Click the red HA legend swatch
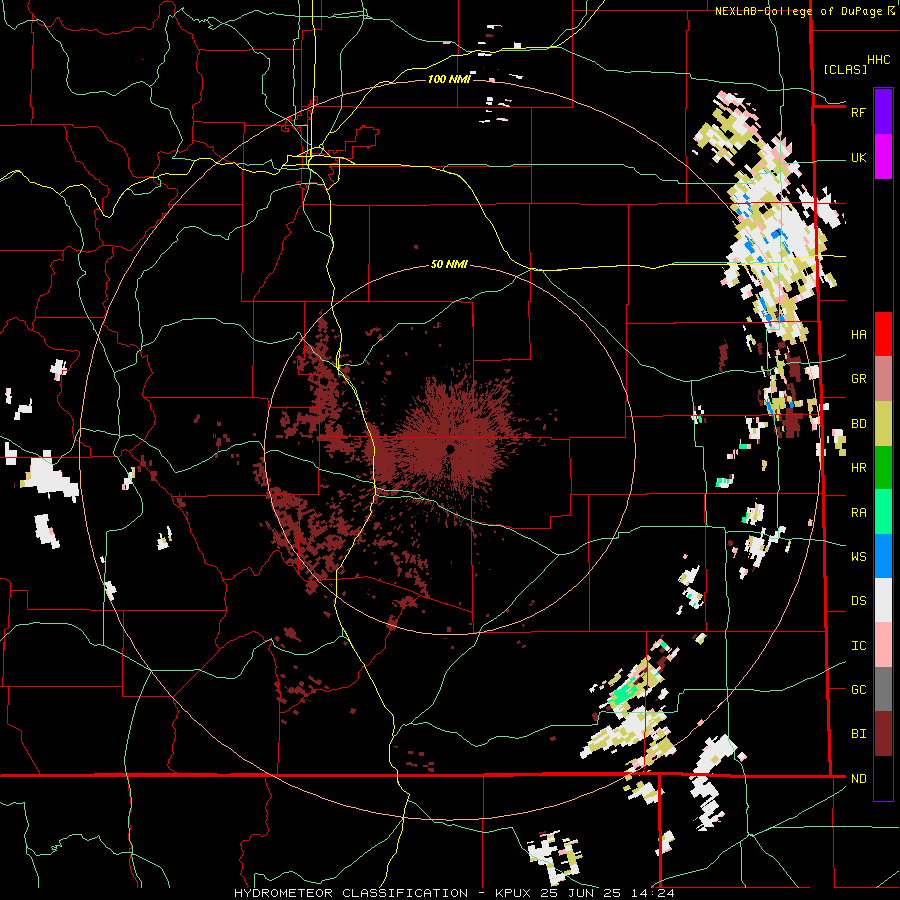Viewport: 900px width, 900px height. (883, 334)
